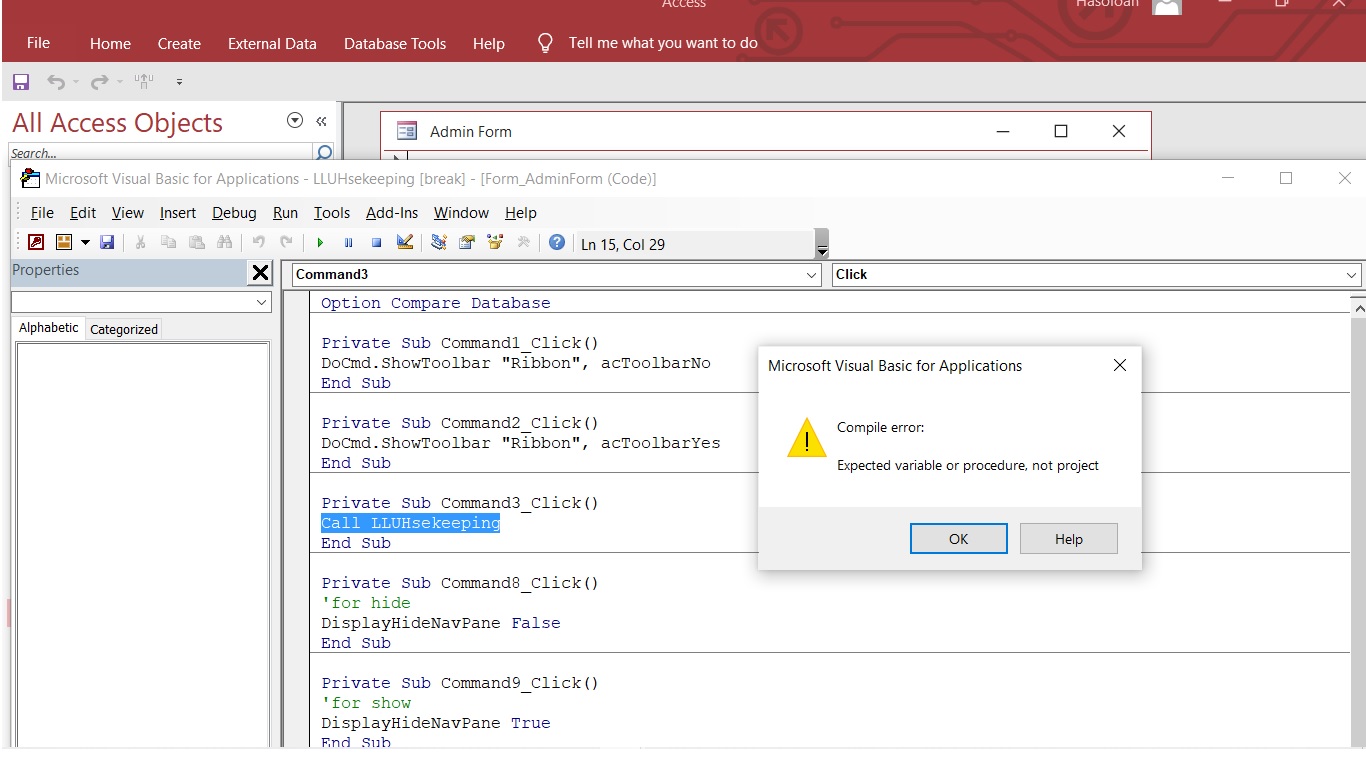Click the Admin Form window icon

pyautogui.click(x=407, y=131)
